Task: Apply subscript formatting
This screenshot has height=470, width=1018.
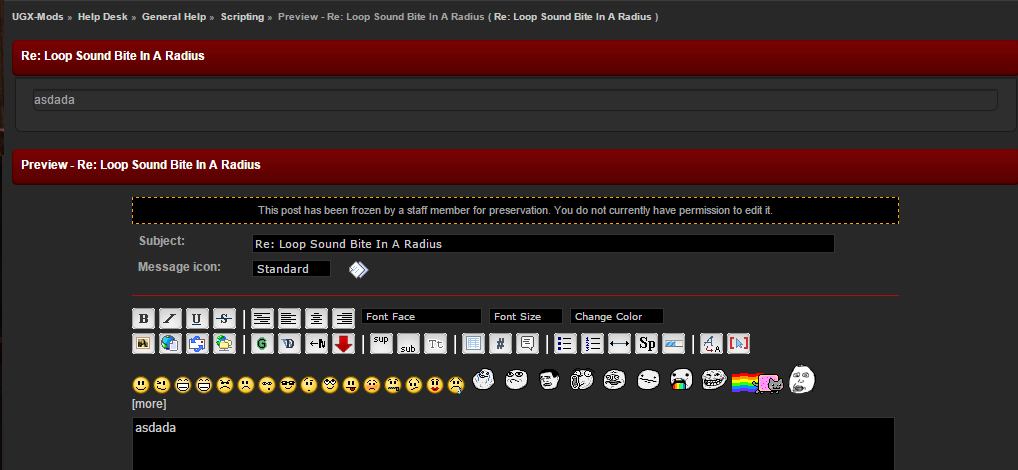Action: click(x=408, y=343)
